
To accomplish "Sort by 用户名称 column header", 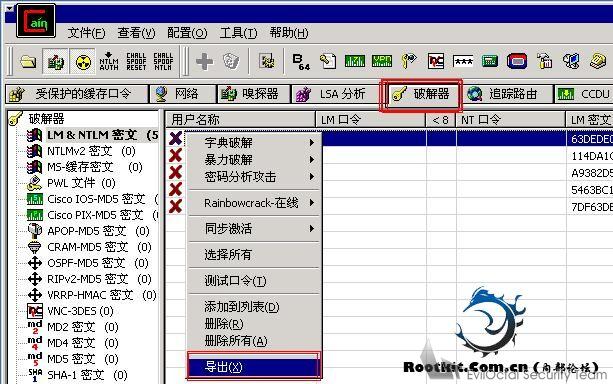I will (x=240, y=119).
